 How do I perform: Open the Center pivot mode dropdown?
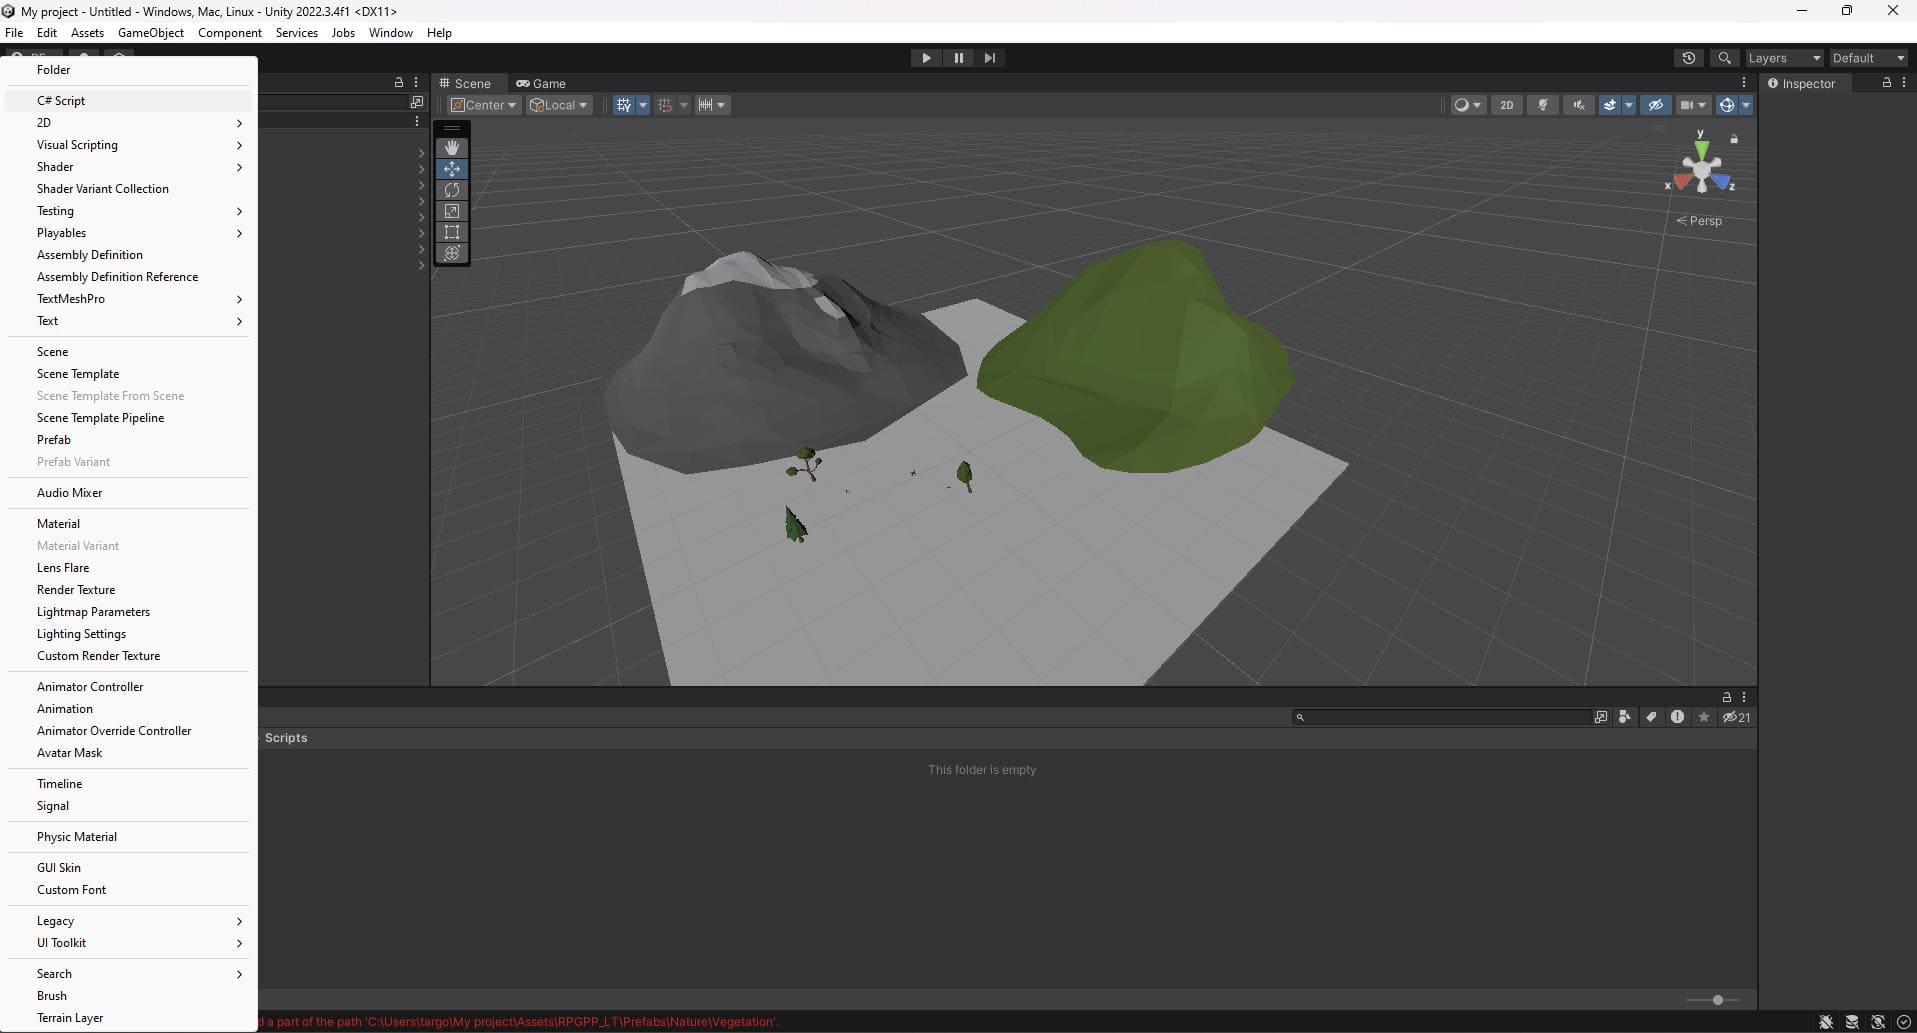pos(483,105)
